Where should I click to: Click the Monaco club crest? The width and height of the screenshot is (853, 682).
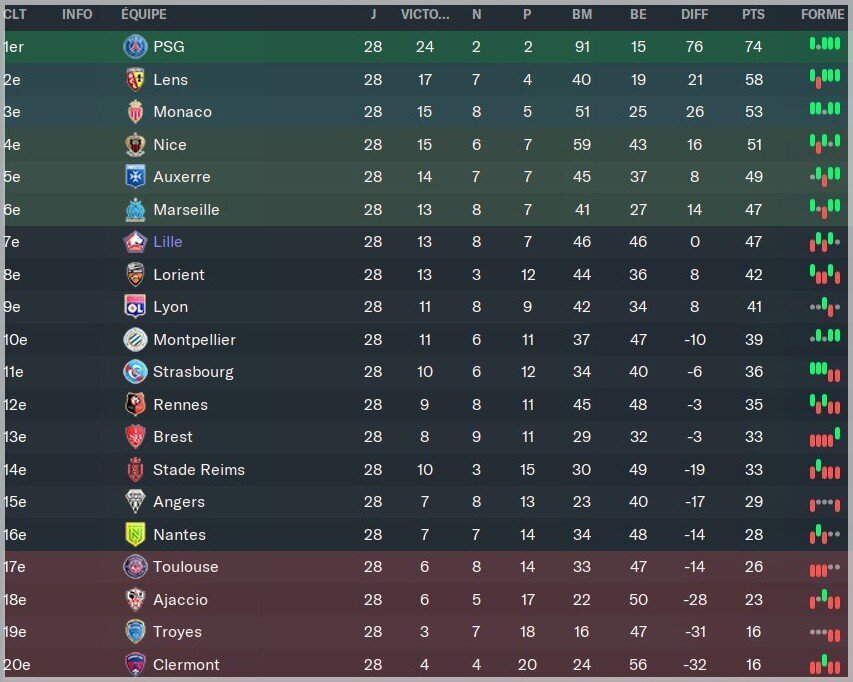tap(135, 112)
